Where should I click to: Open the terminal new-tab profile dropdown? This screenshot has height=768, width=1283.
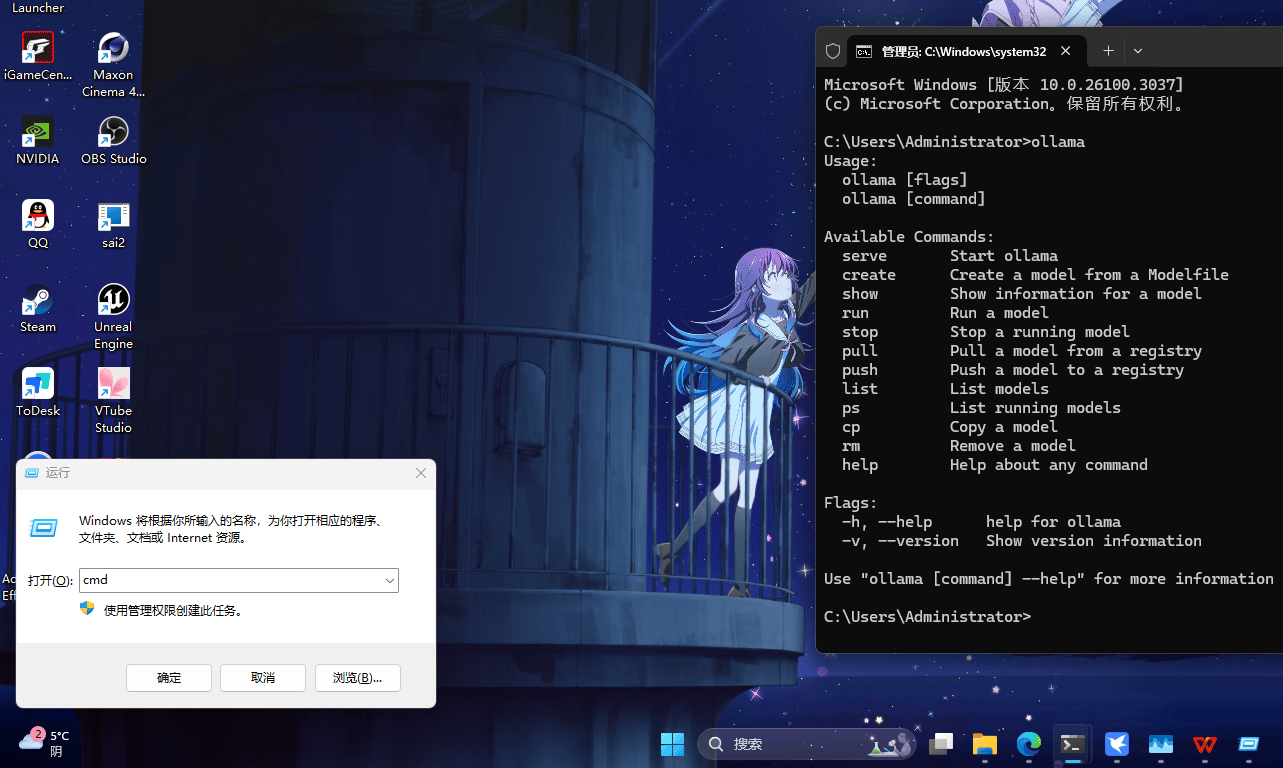1138,51
